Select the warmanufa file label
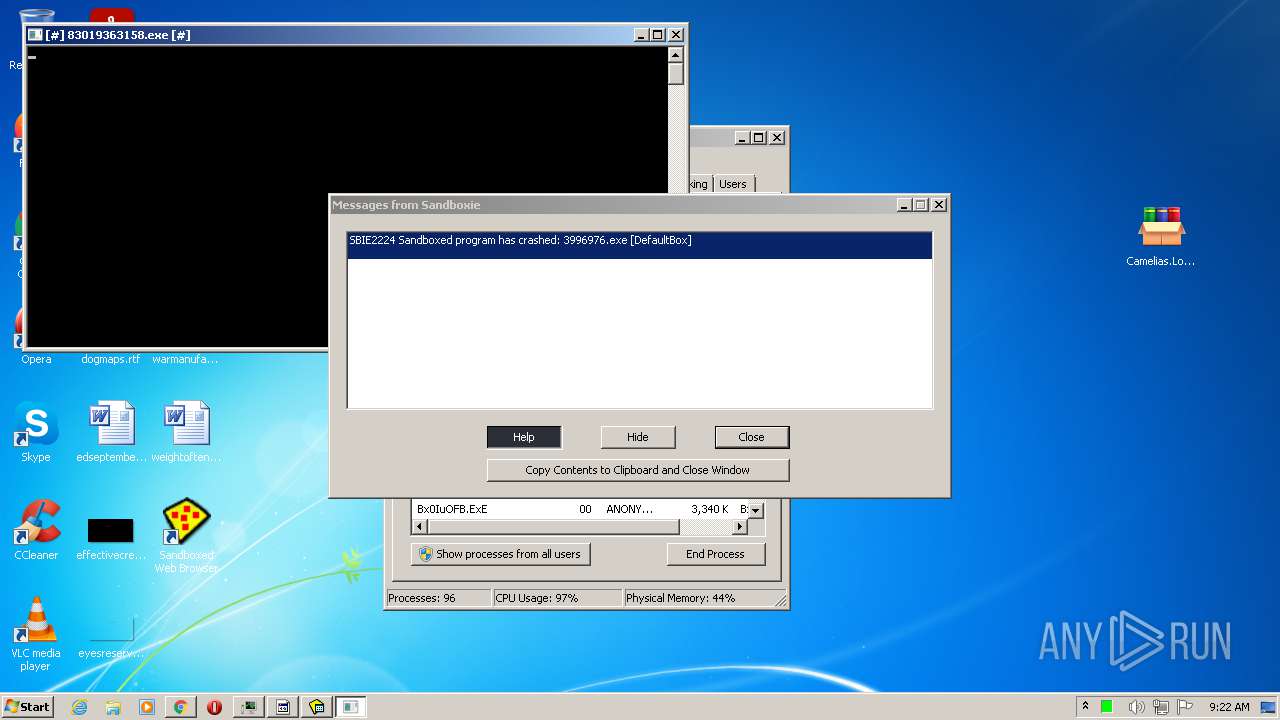This screenshot has width=1280, height=720. [x=185, y=359]
